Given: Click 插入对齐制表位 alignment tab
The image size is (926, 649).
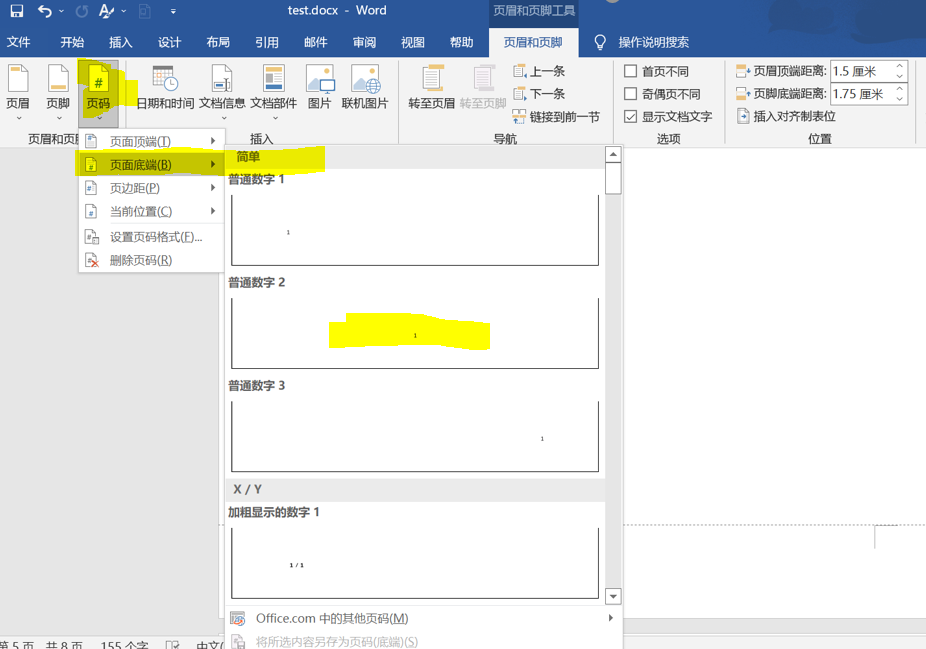Looking at the screenshot, I should pyautogui.click(x=786, y=116).
